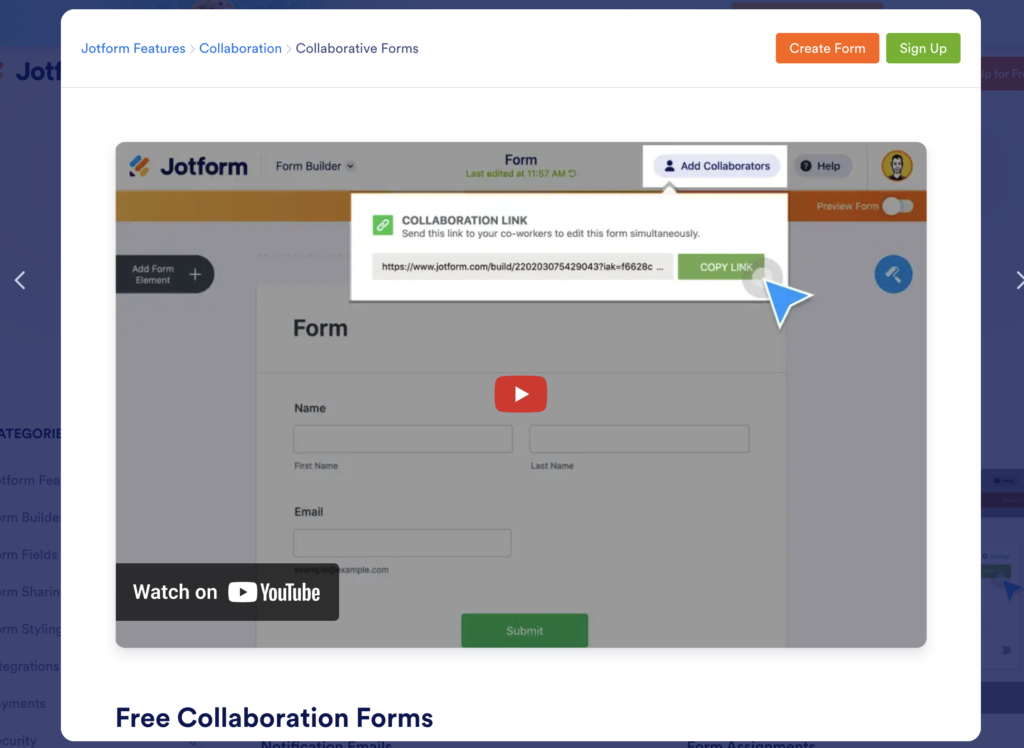Open the blue paint roller form designer icon
The height and width of the screenshot is (748, 1024).
tap(893, 274)
